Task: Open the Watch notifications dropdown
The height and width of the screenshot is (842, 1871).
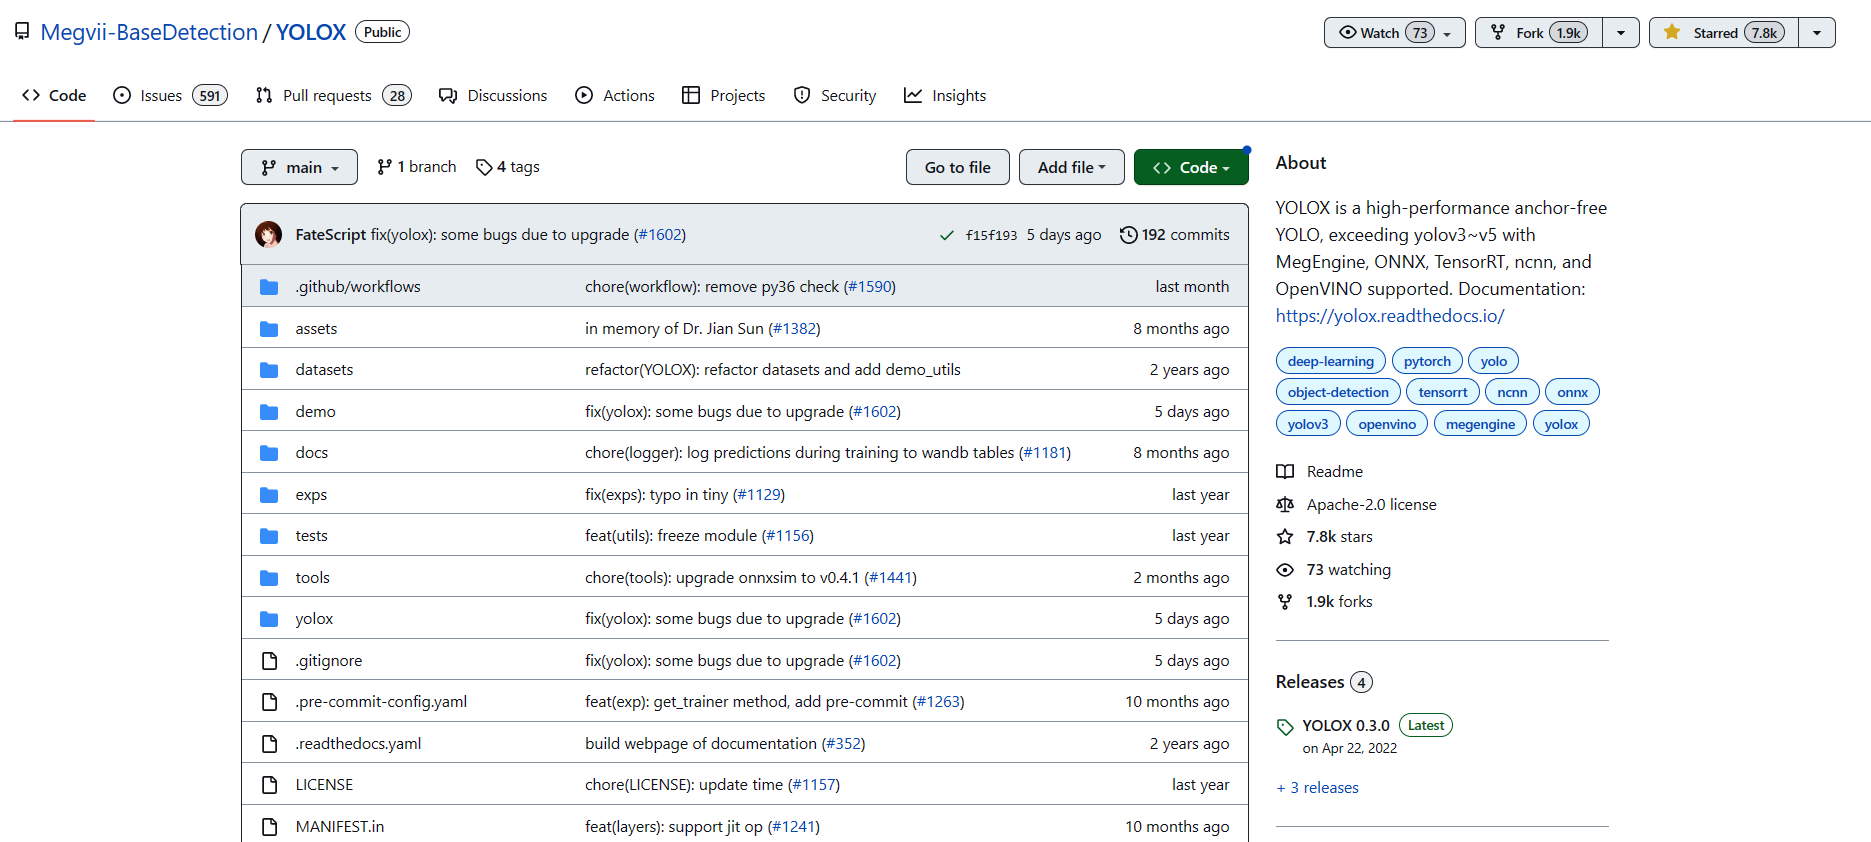Action: 1394,33
